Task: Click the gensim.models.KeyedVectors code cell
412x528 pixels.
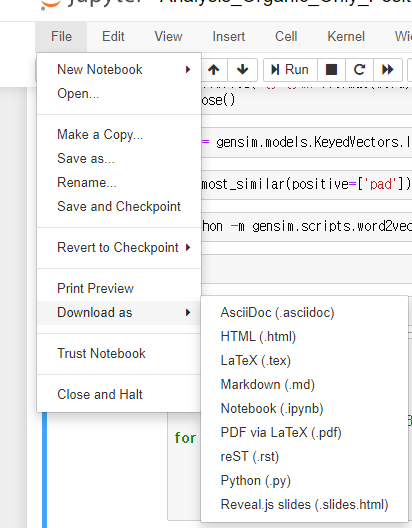Action: [306, 142]
